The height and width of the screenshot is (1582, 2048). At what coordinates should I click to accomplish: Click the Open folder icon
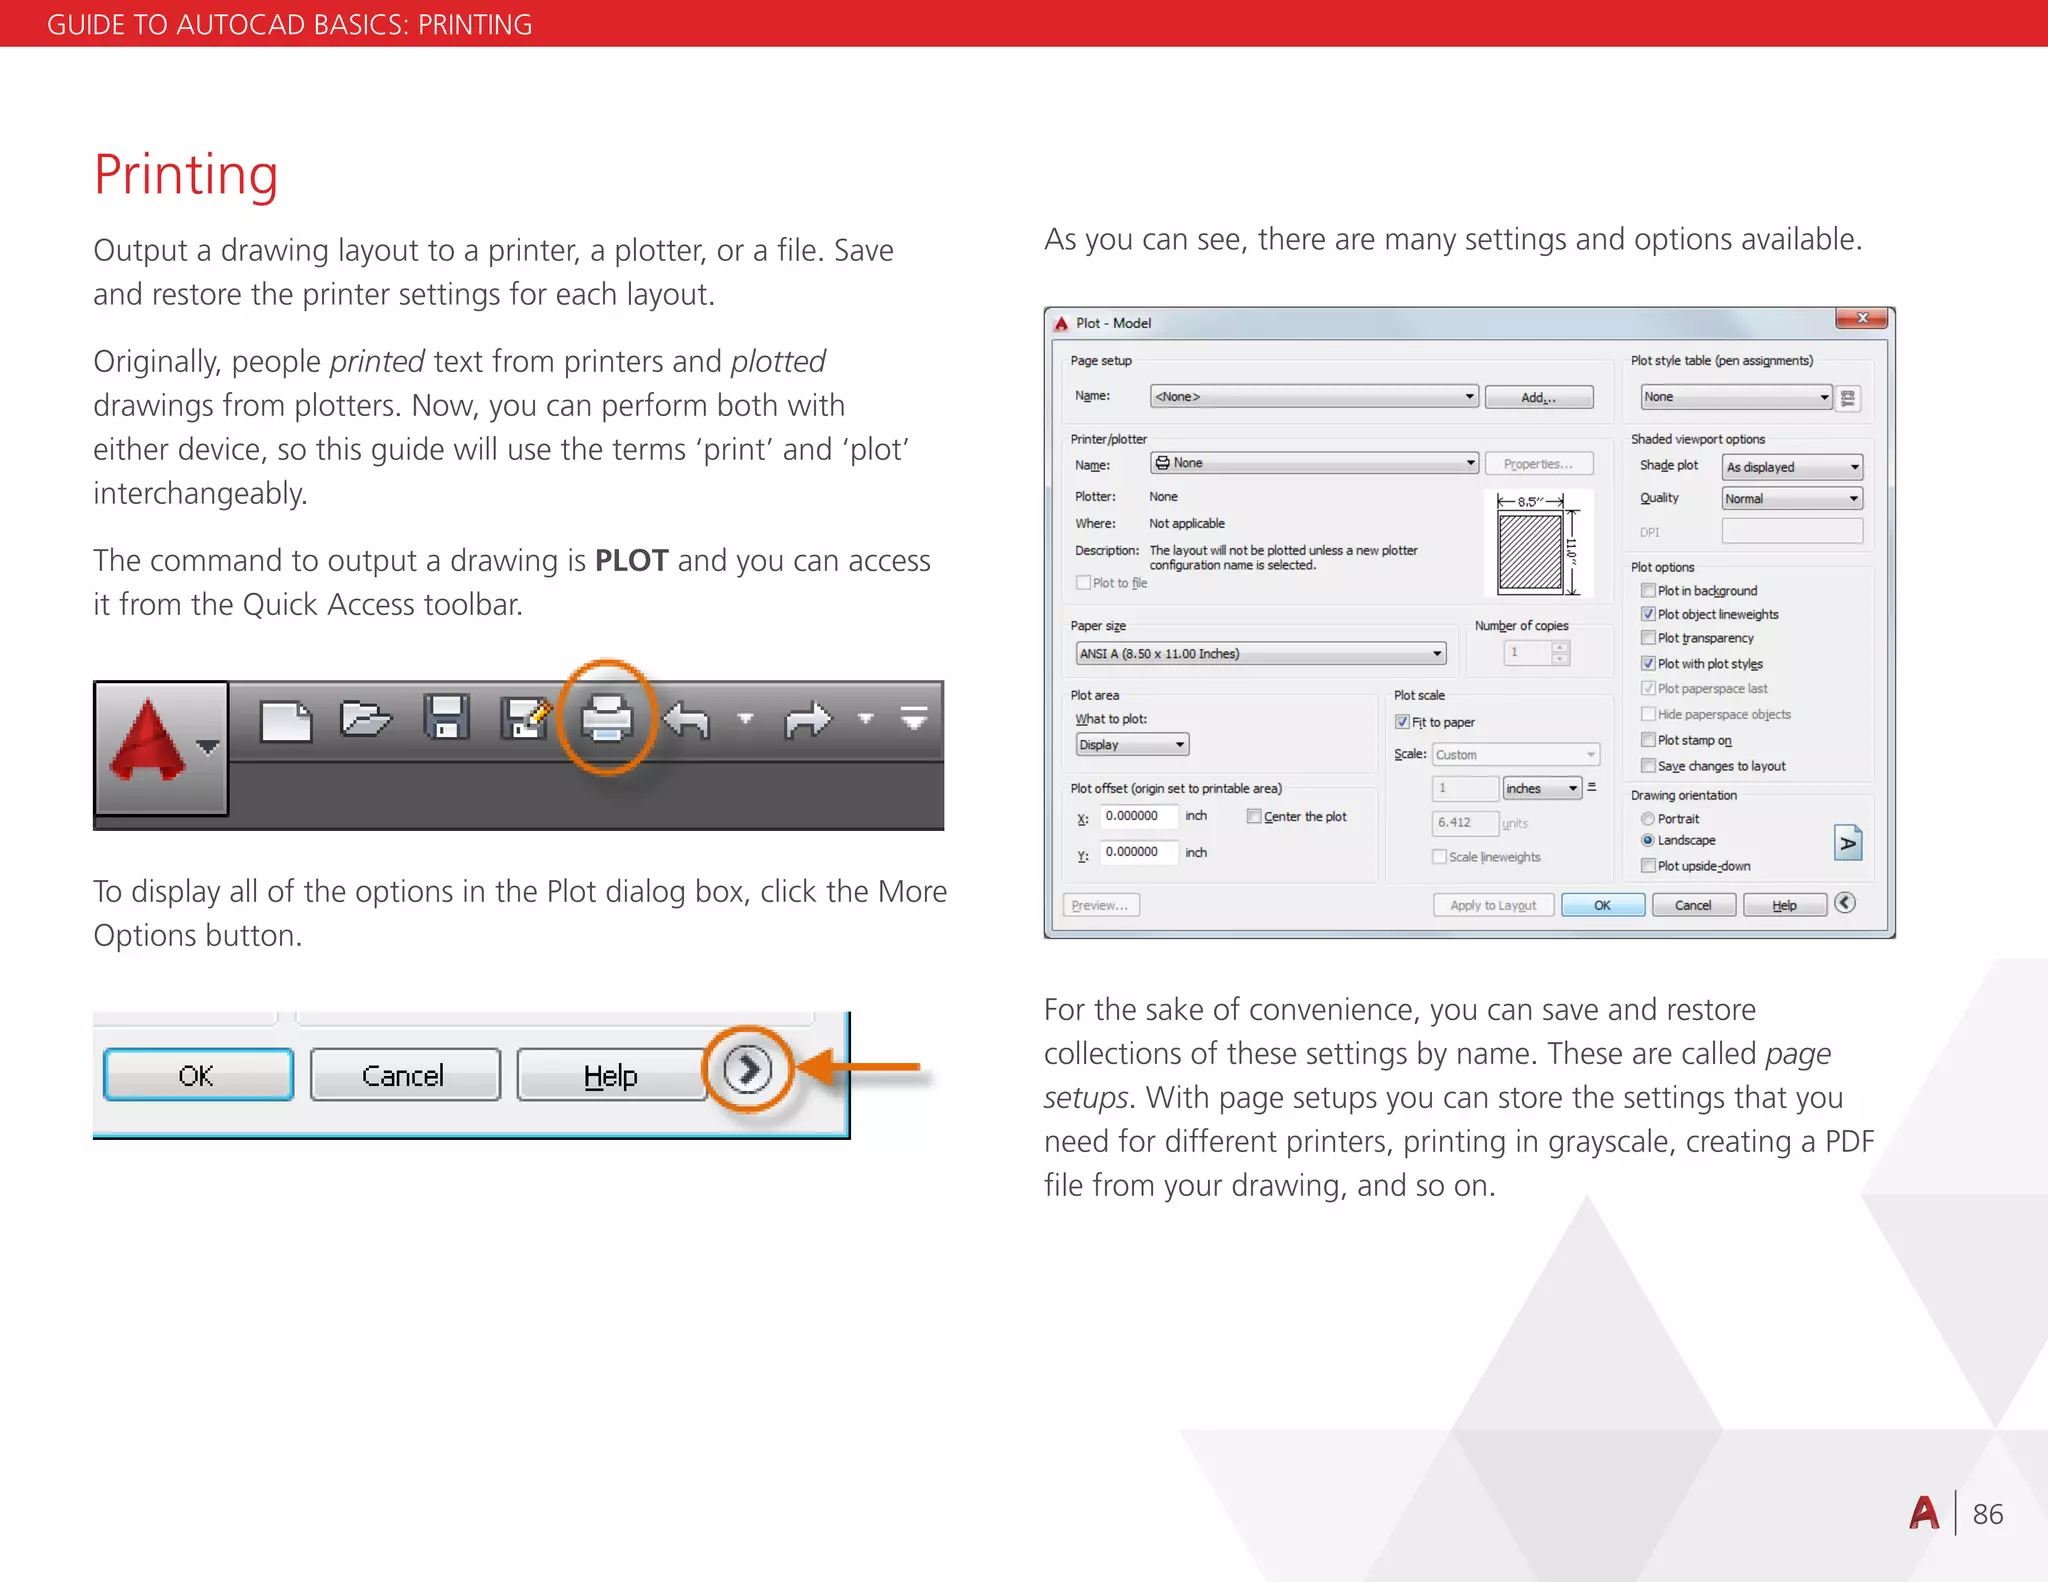click(365, 718)
